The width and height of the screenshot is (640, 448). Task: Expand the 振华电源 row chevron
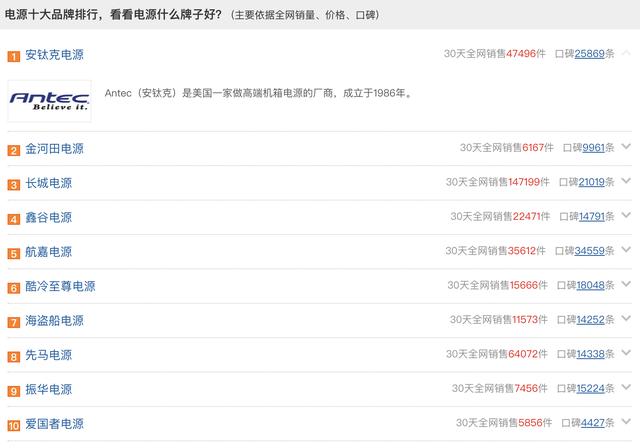pos(626,387)
